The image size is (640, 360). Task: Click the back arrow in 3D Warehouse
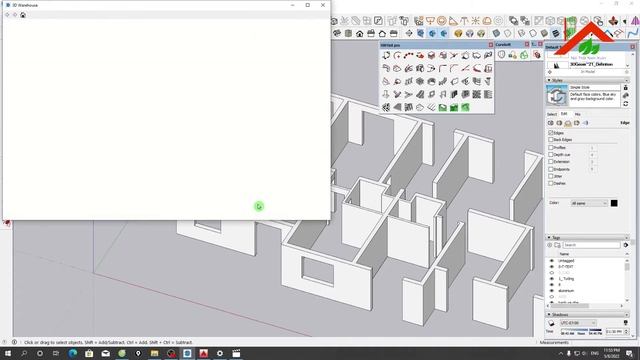pyautogui.click(x=7, y=15)
